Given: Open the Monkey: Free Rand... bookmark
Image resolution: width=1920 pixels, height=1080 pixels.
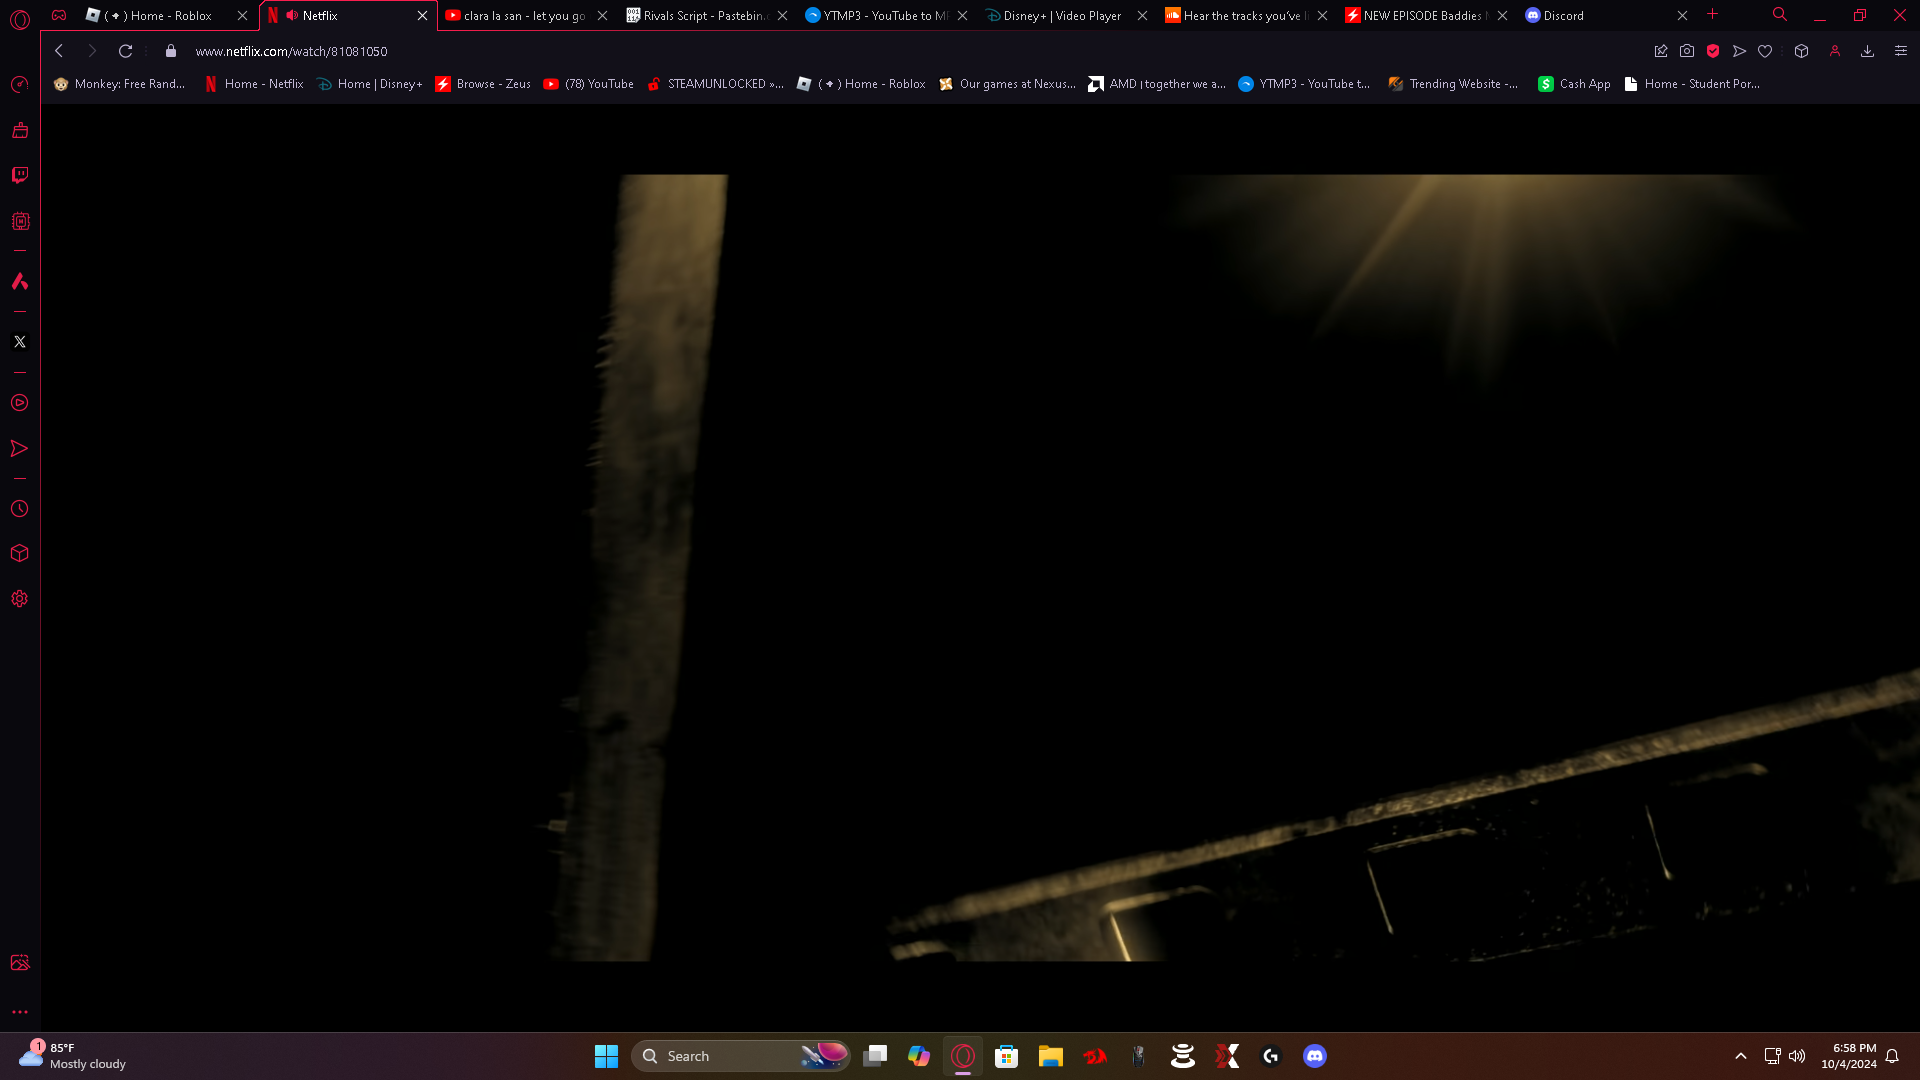Looking at the screenshot, I should (x=120, y=84).
